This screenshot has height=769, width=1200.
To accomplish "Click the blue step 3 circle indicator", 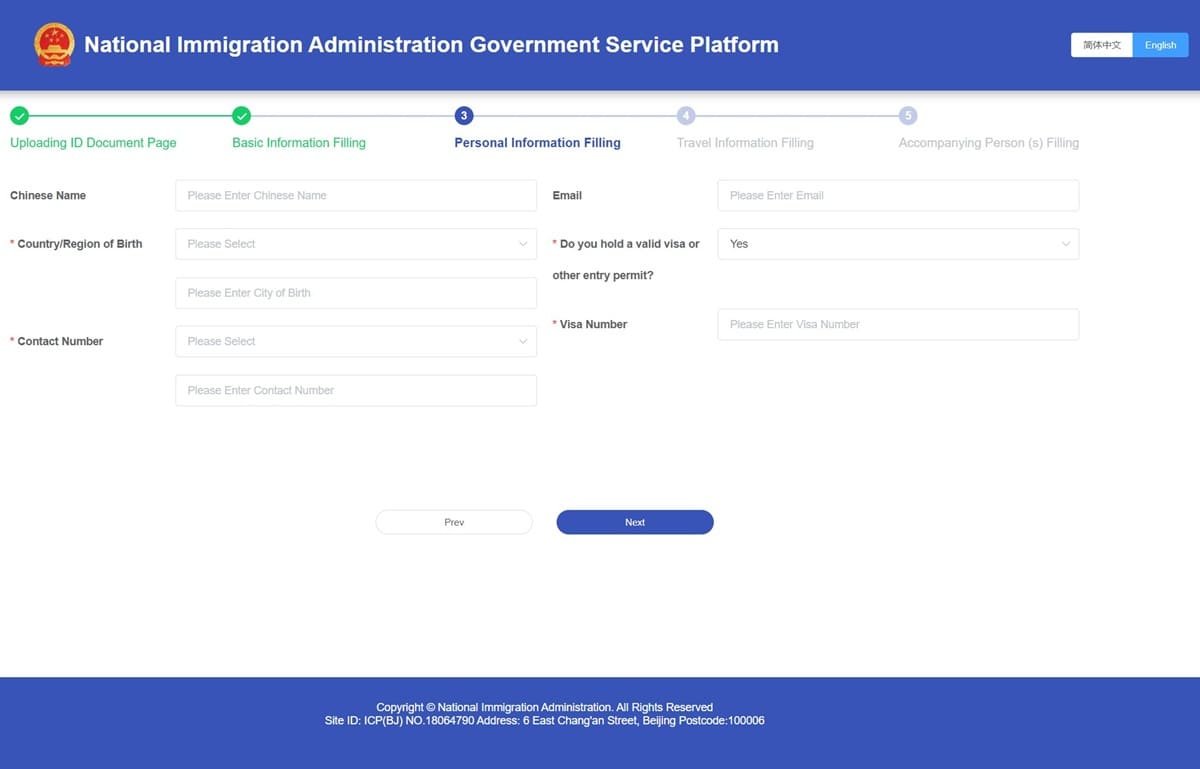I will (x=463, y=115).
